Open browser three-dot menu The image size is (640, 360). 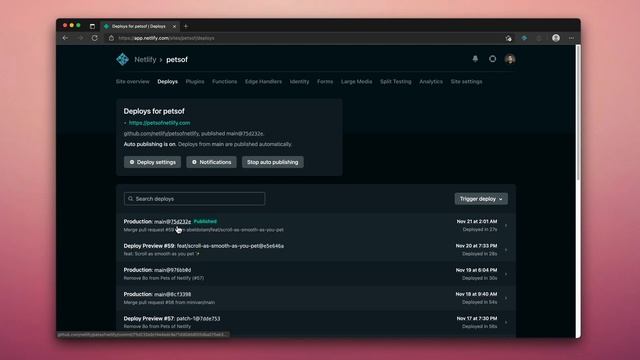571,38
